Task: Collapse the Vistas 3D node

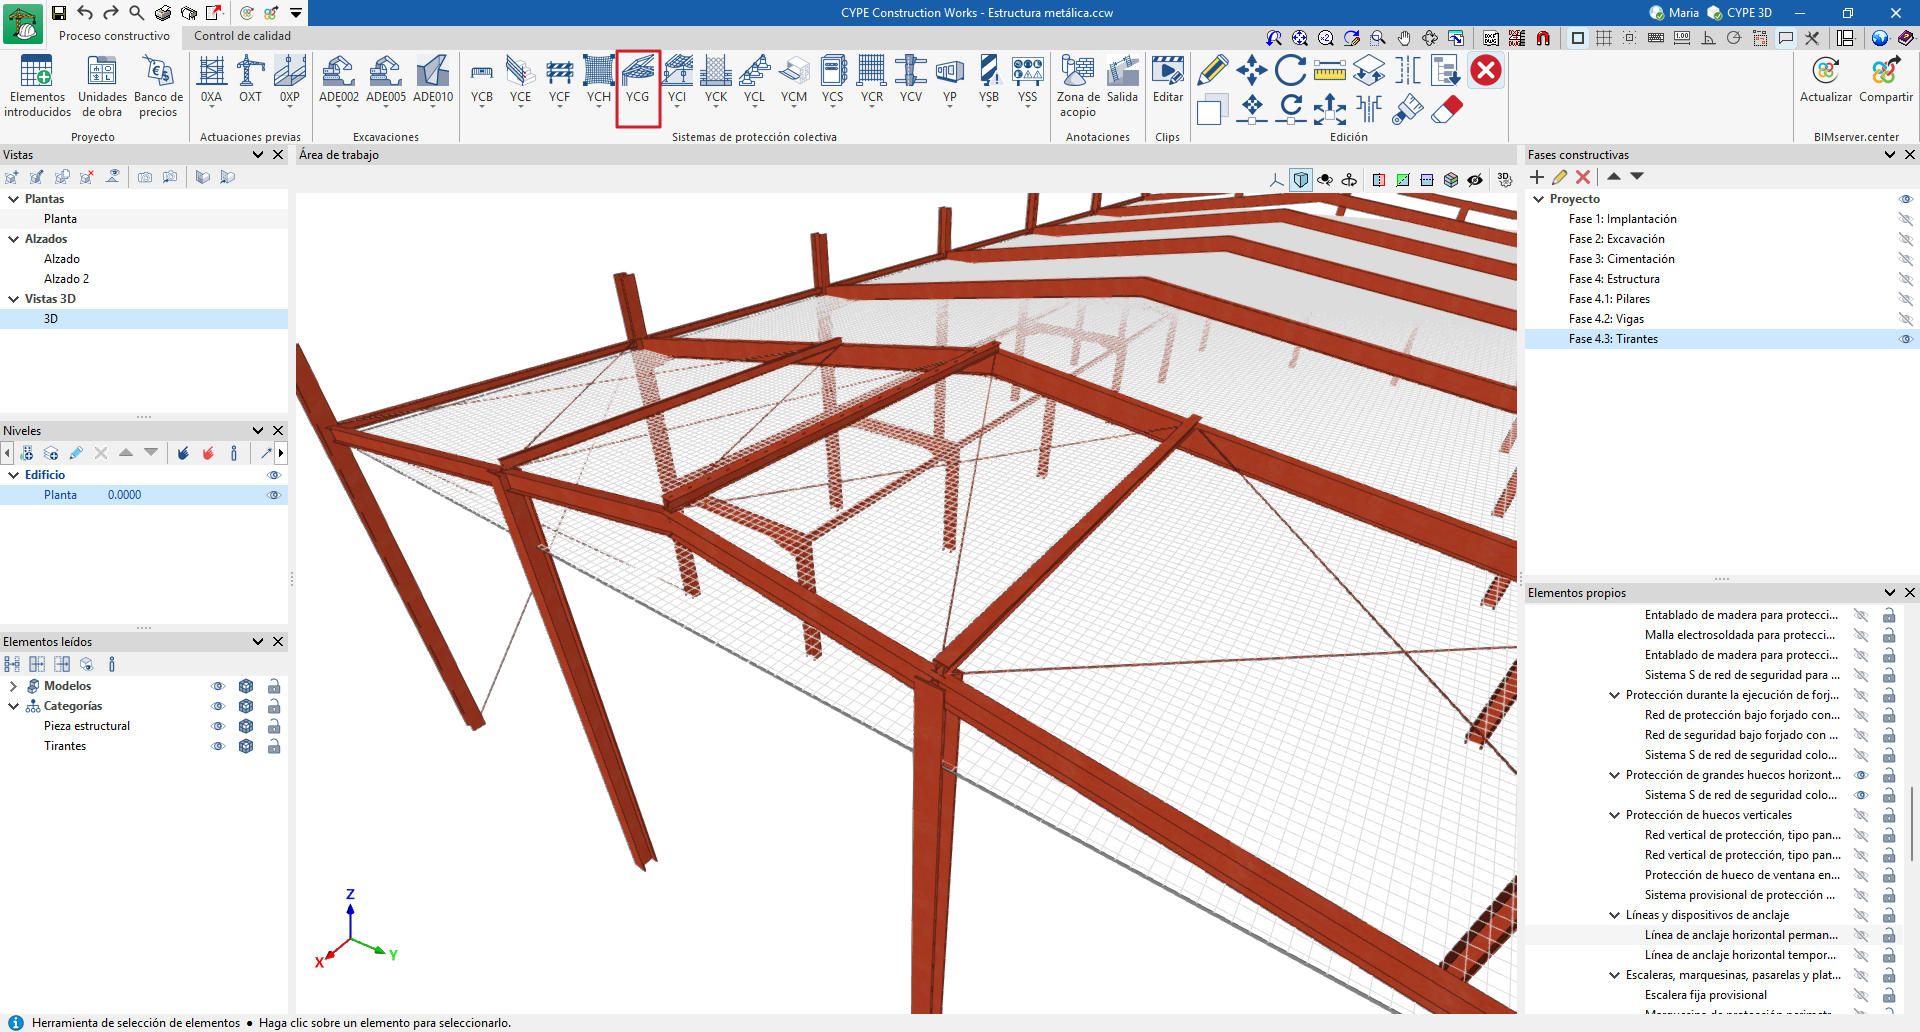Action: tap(14, 299)
